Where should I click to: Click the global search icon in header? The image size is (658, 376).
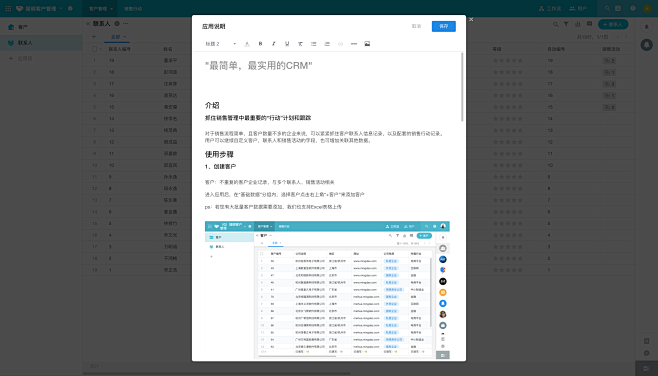[607, 8]
